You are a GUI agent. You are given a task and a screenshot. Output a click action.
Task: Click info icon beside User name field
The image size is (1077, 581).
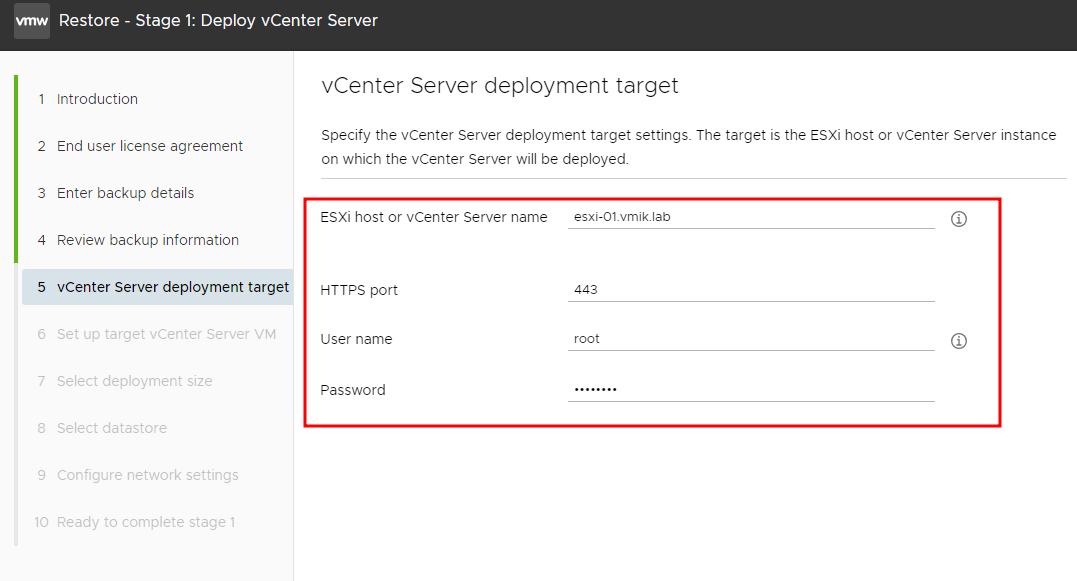pyautogui.click(x=958, y=341)
